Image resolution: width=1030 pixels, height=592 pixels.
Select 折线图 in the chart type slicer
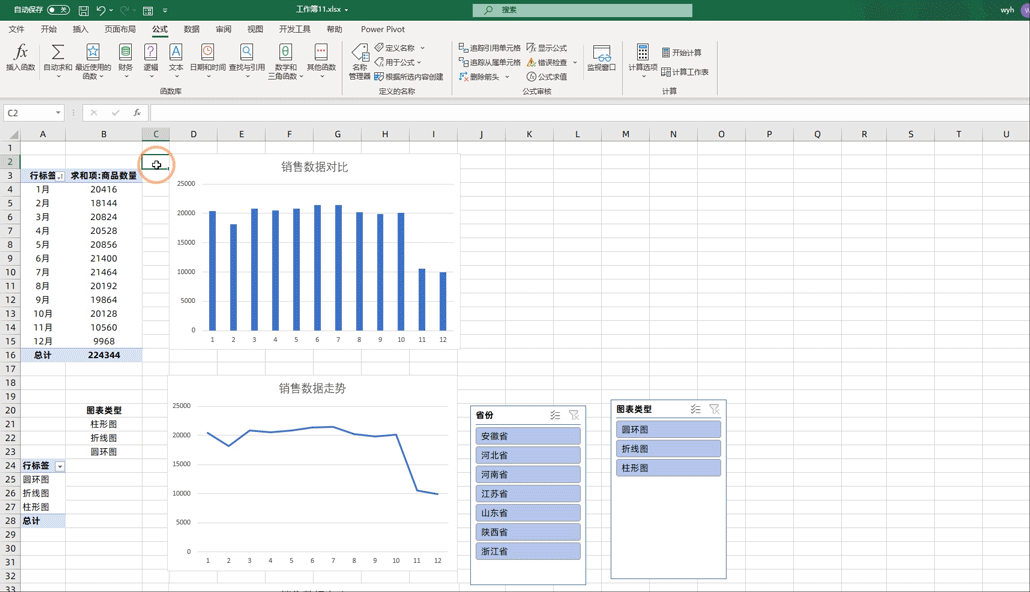click(668, 449)
